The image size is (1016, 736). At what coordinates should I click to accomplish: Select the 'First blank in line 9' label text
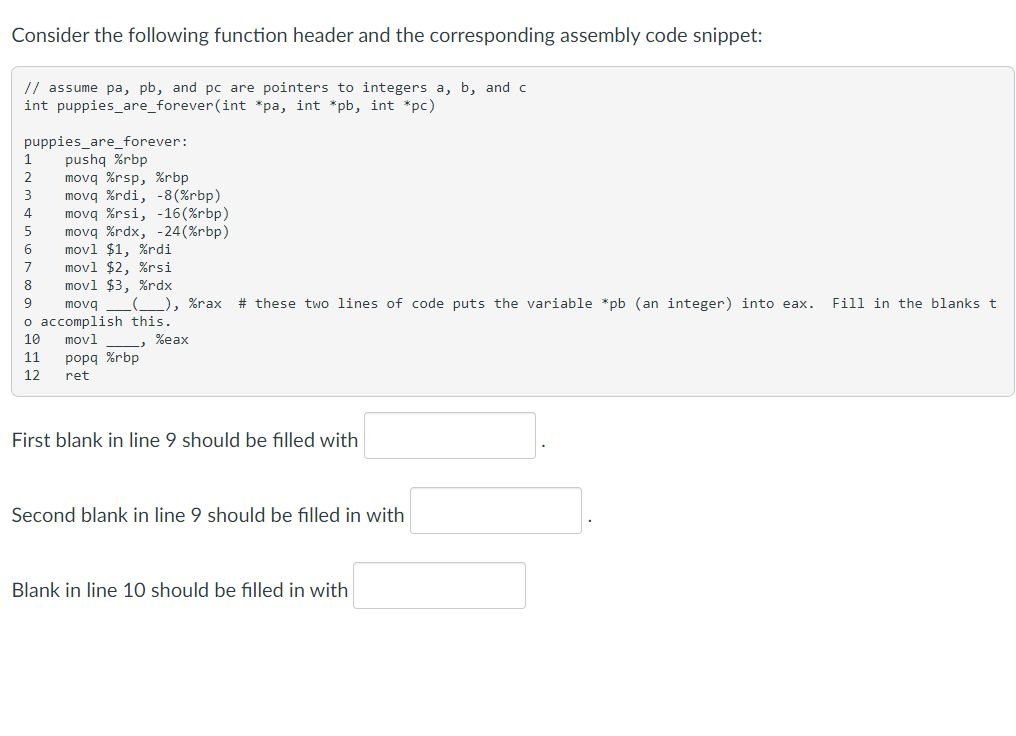[183, 440]
